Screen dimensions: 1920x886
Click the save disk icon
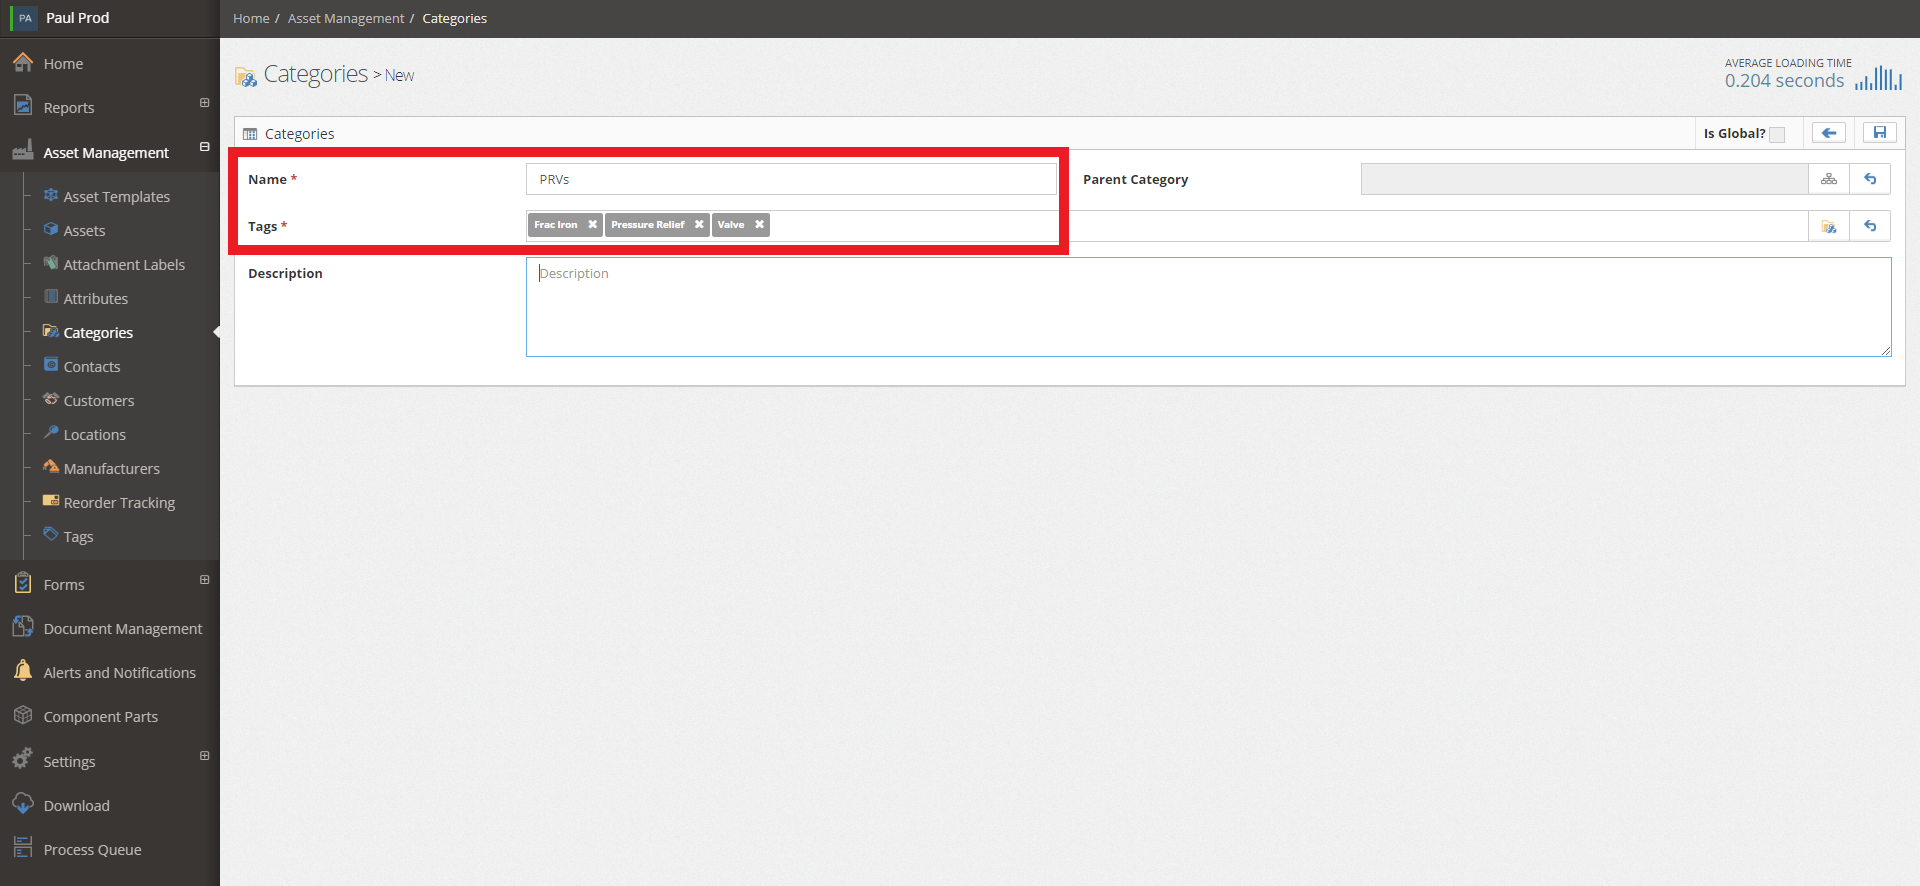[1879, 133]
